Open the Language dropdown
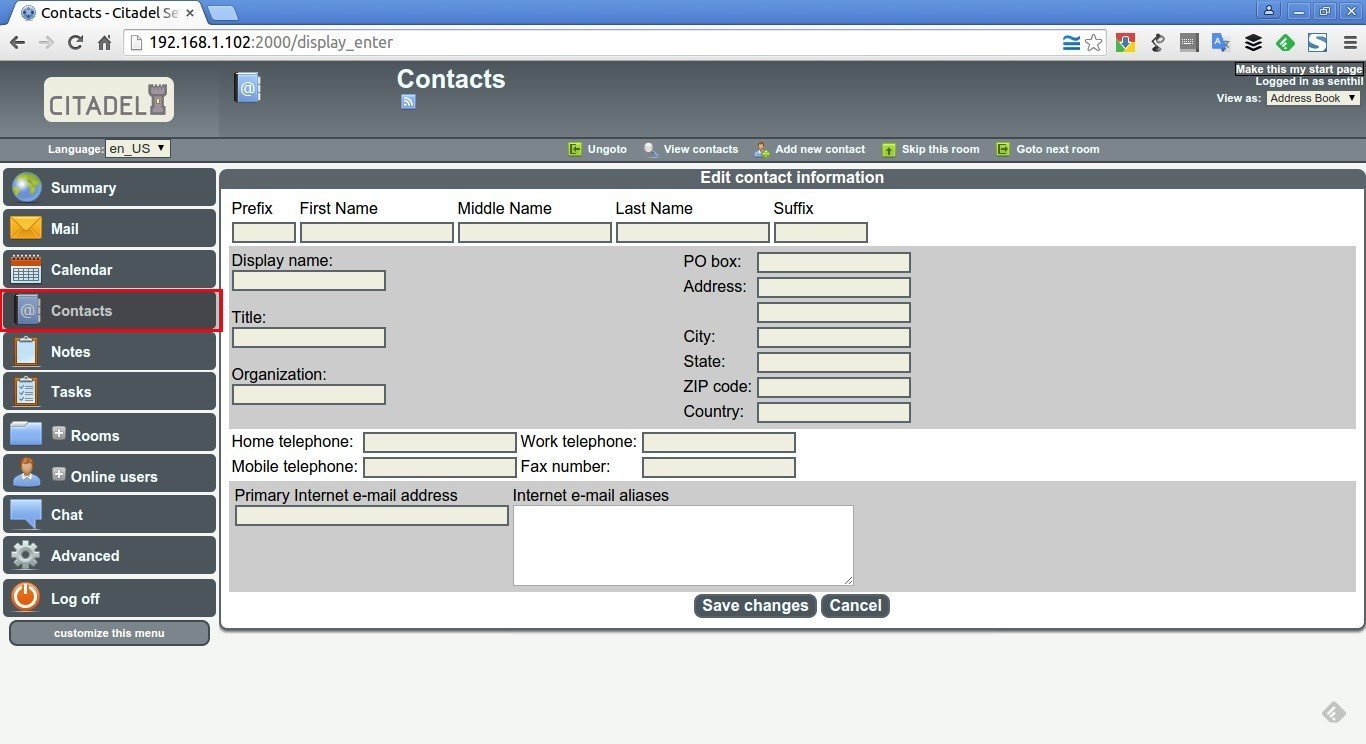This screenshot has width=1366, height=744. pos(138,148)
